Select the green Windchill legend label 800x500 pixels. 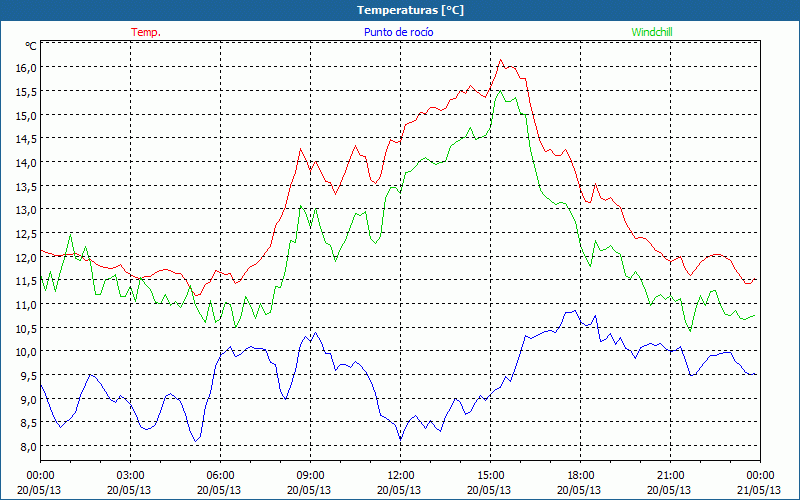[652, 32]
